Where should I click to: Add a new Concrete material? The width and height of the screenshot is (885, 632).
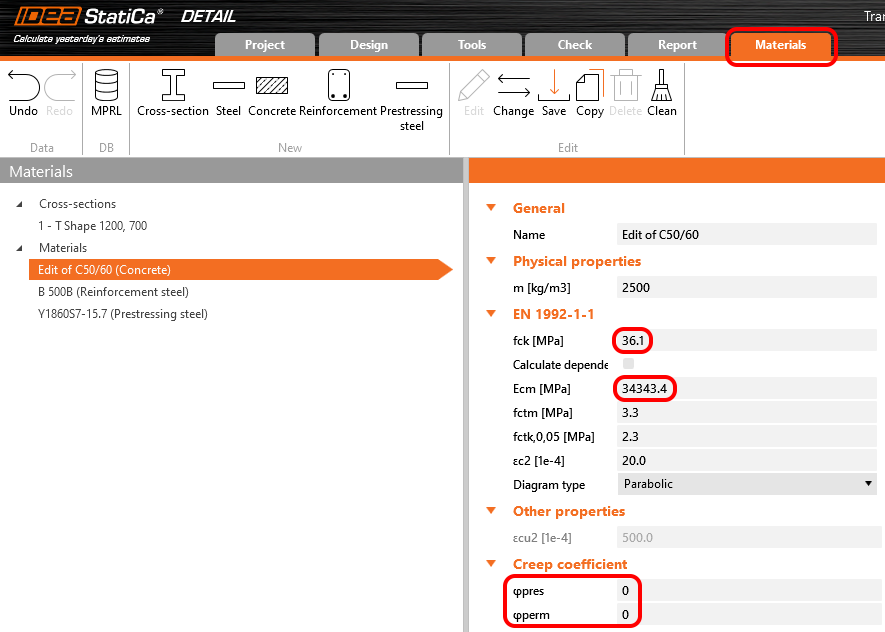click(x=272, y=87)
